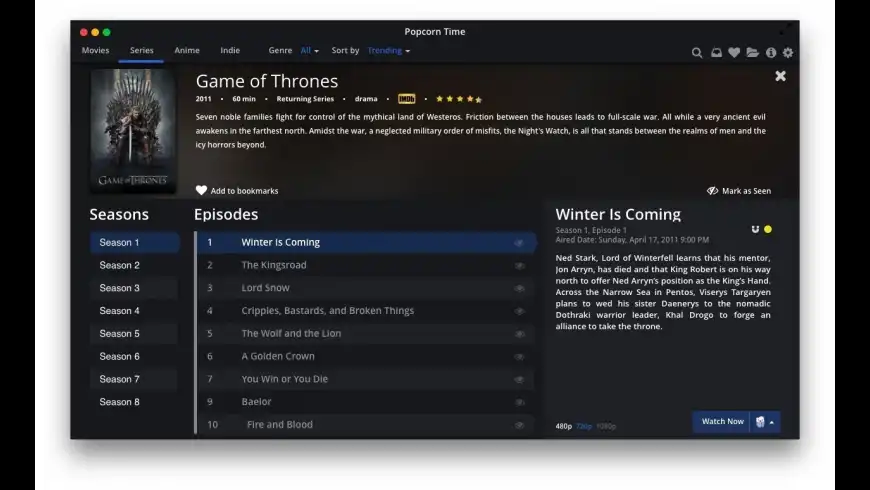Click the drama genre label
This screenshot has width=870, height=490.
pyautogui.click(x=366, y=99)
